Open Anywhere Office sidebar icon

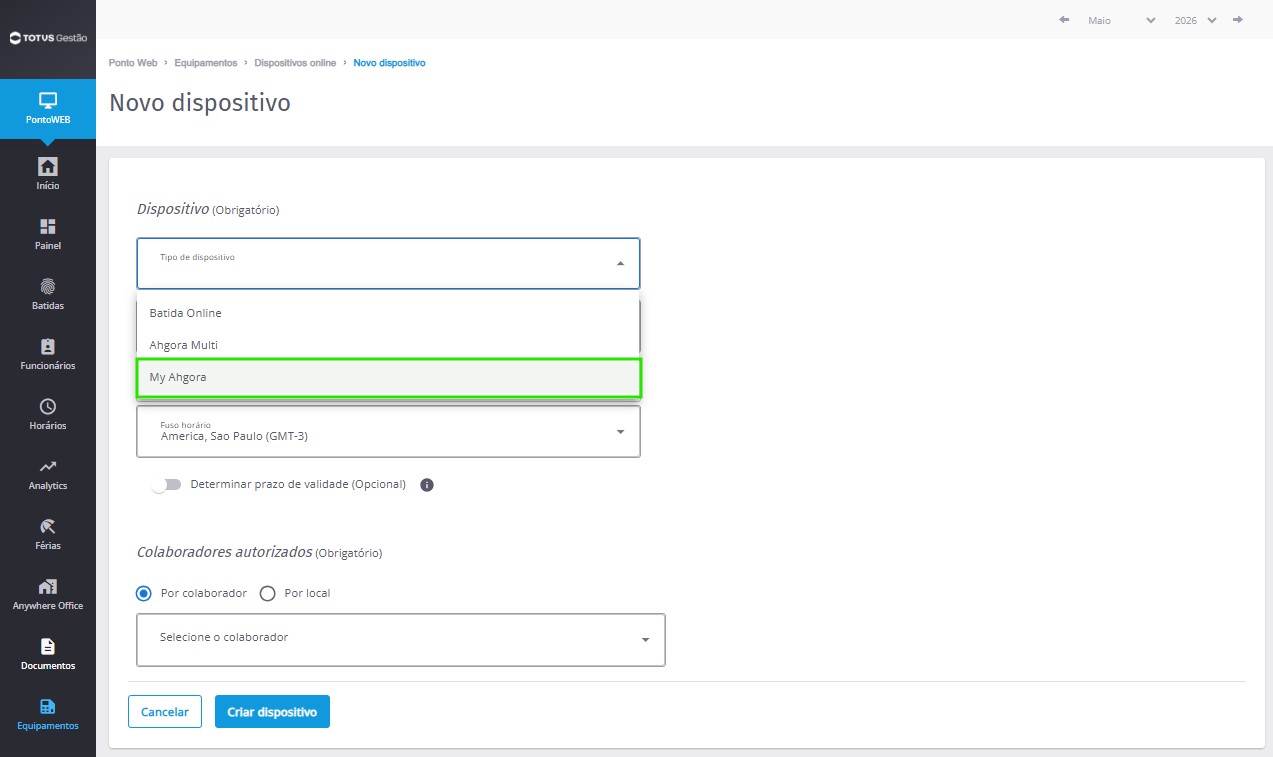[47, 586]
